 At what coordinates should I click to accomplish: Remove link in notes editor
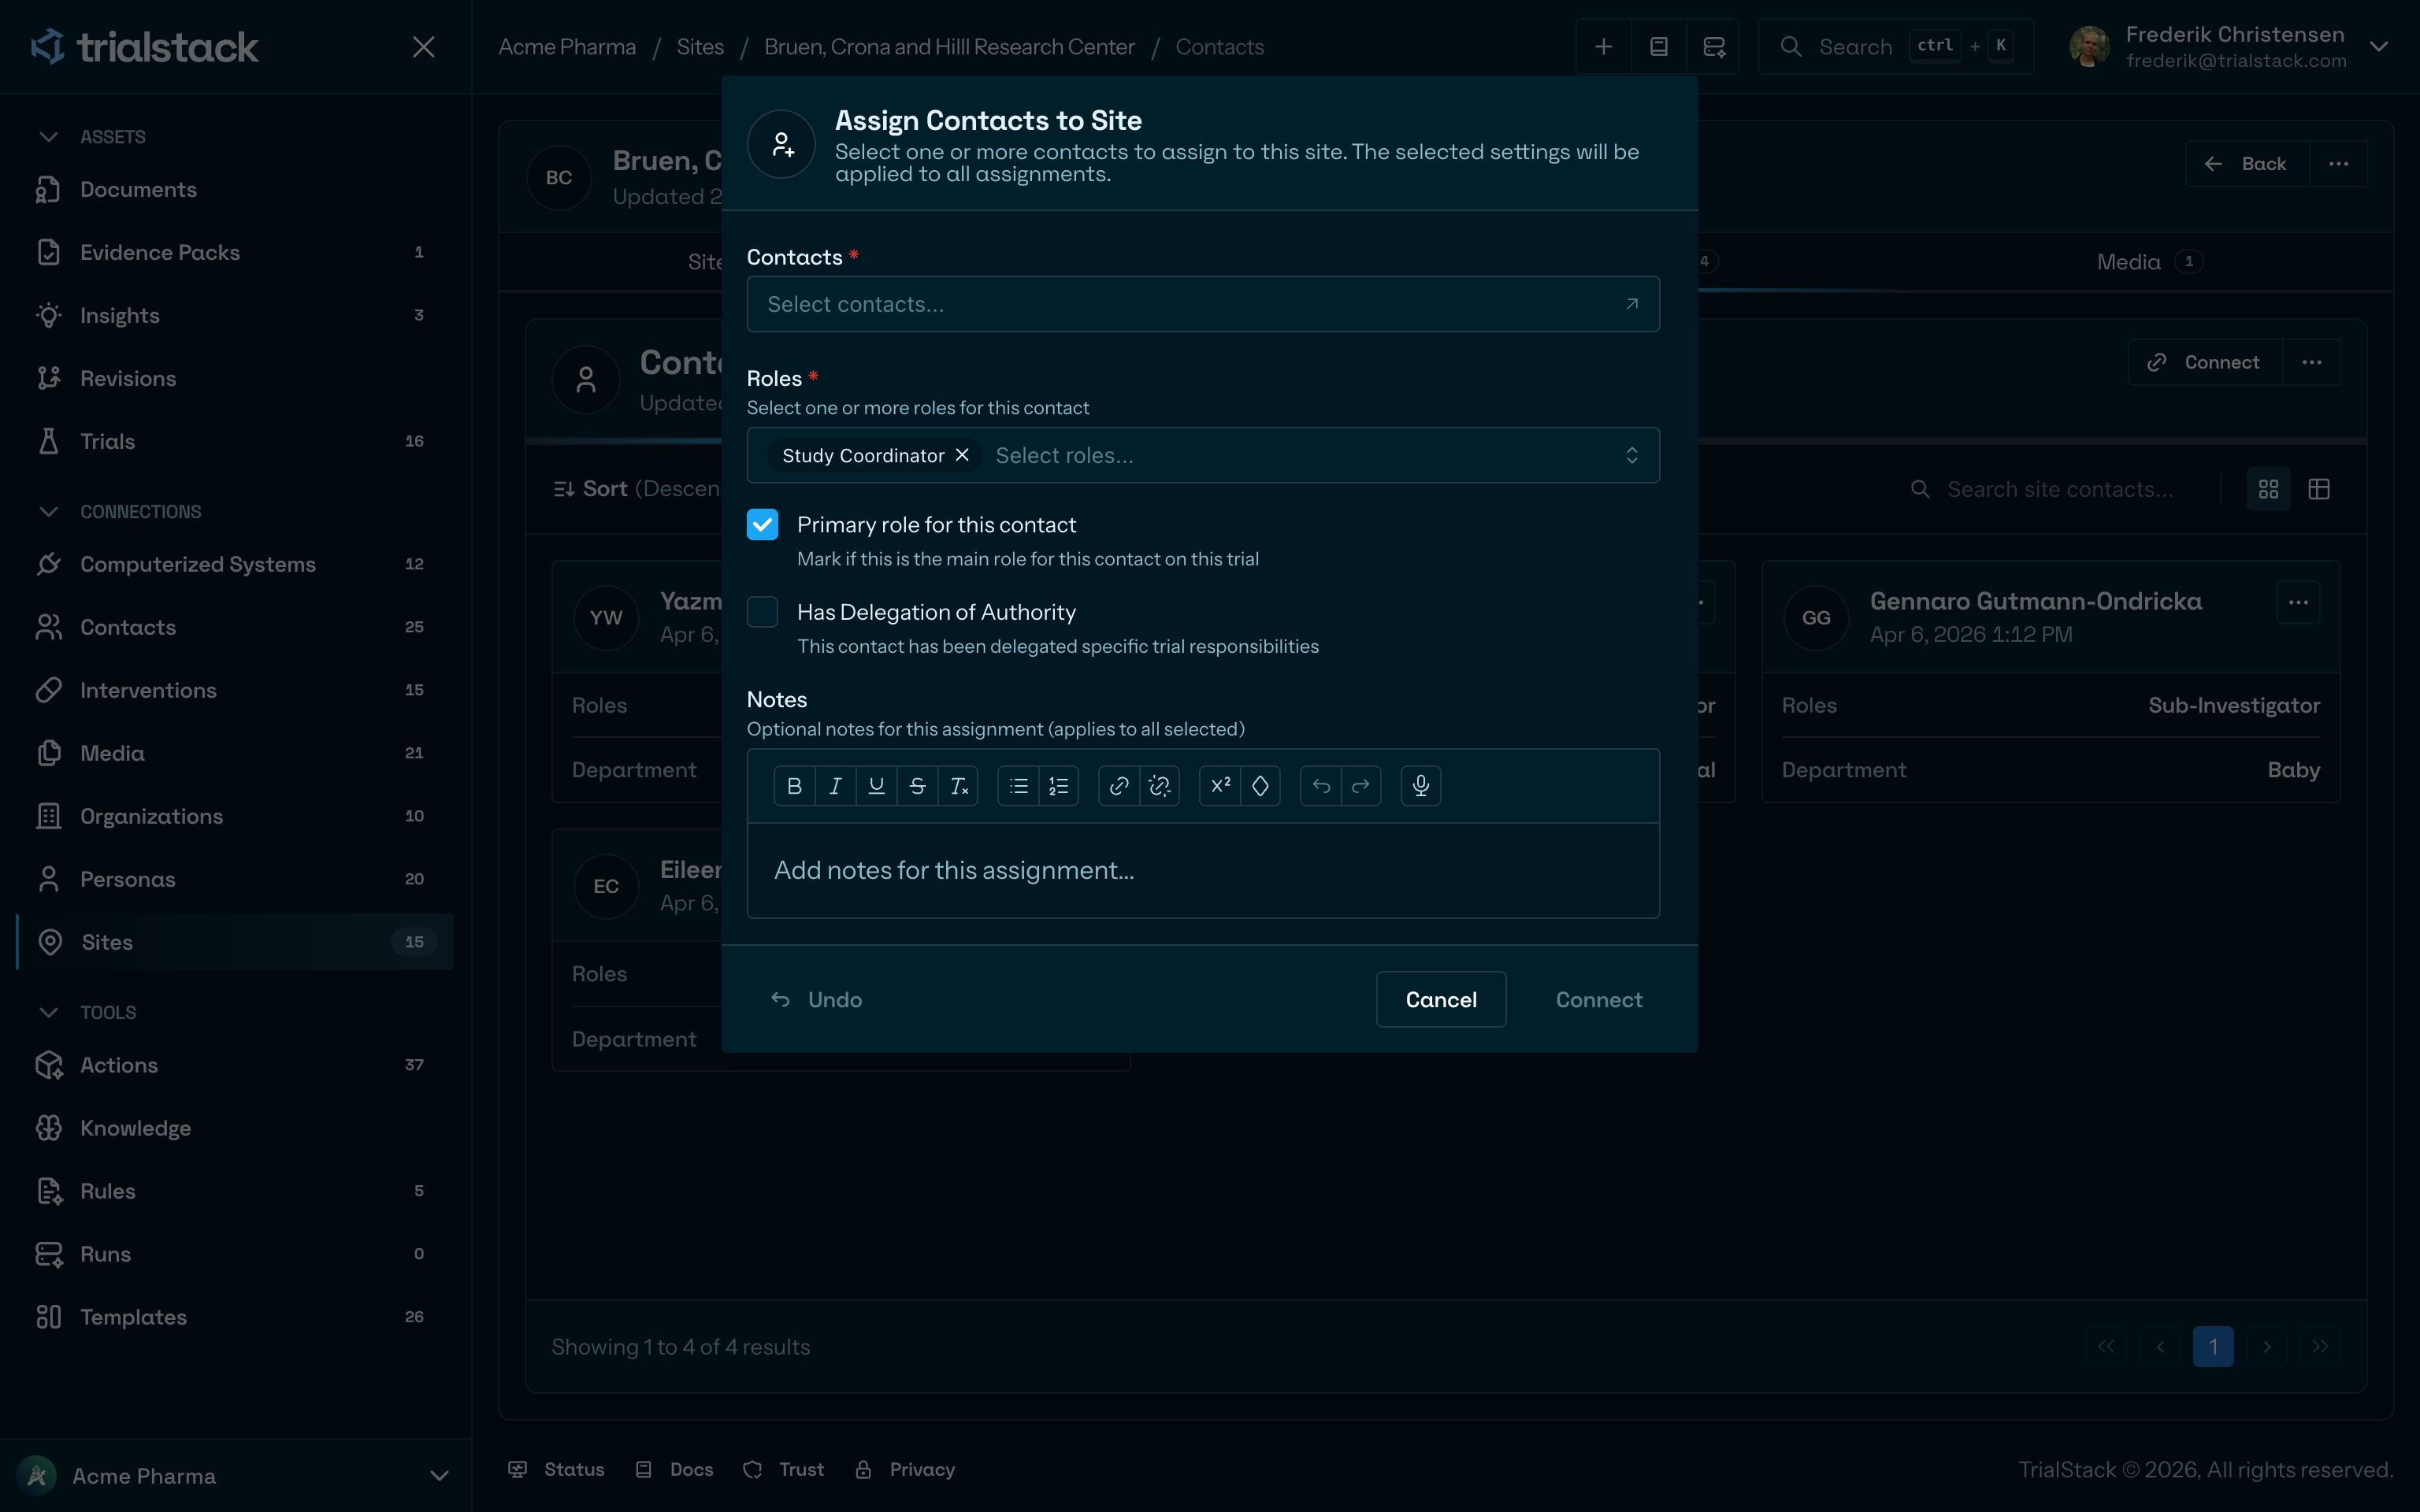coord(1160,786)
